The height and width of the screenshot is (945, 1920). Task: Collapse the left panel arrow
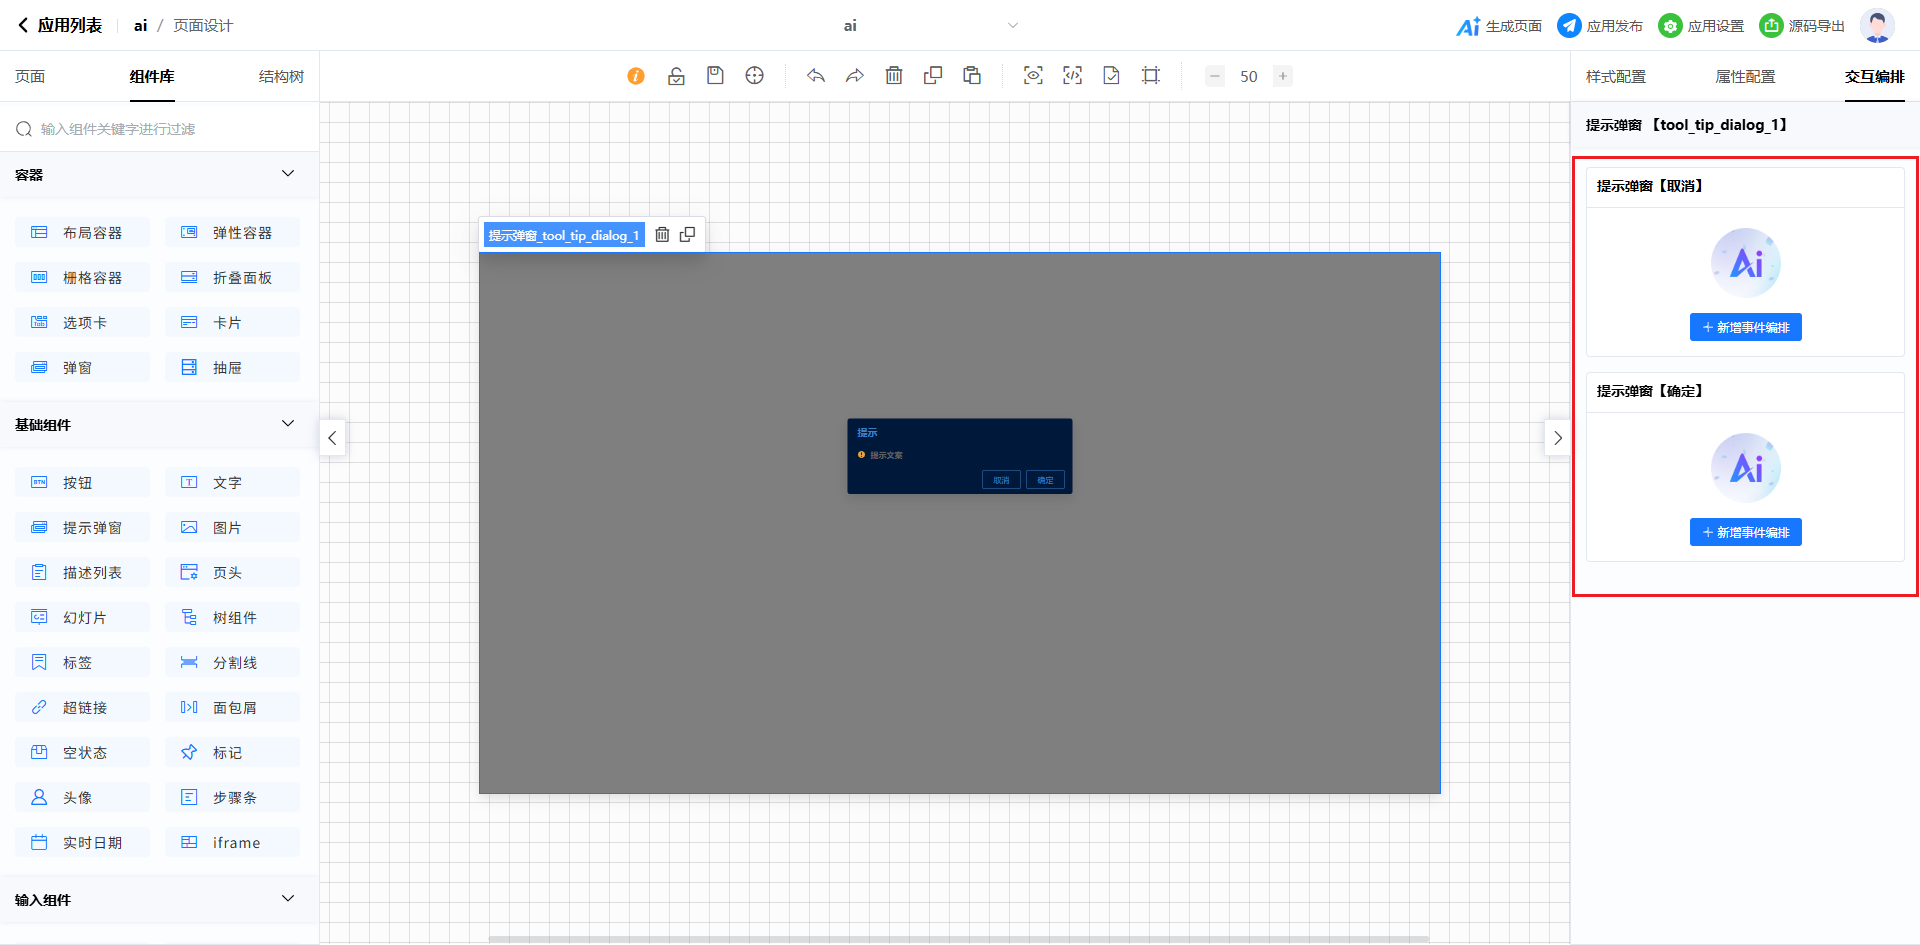(332, 438)
